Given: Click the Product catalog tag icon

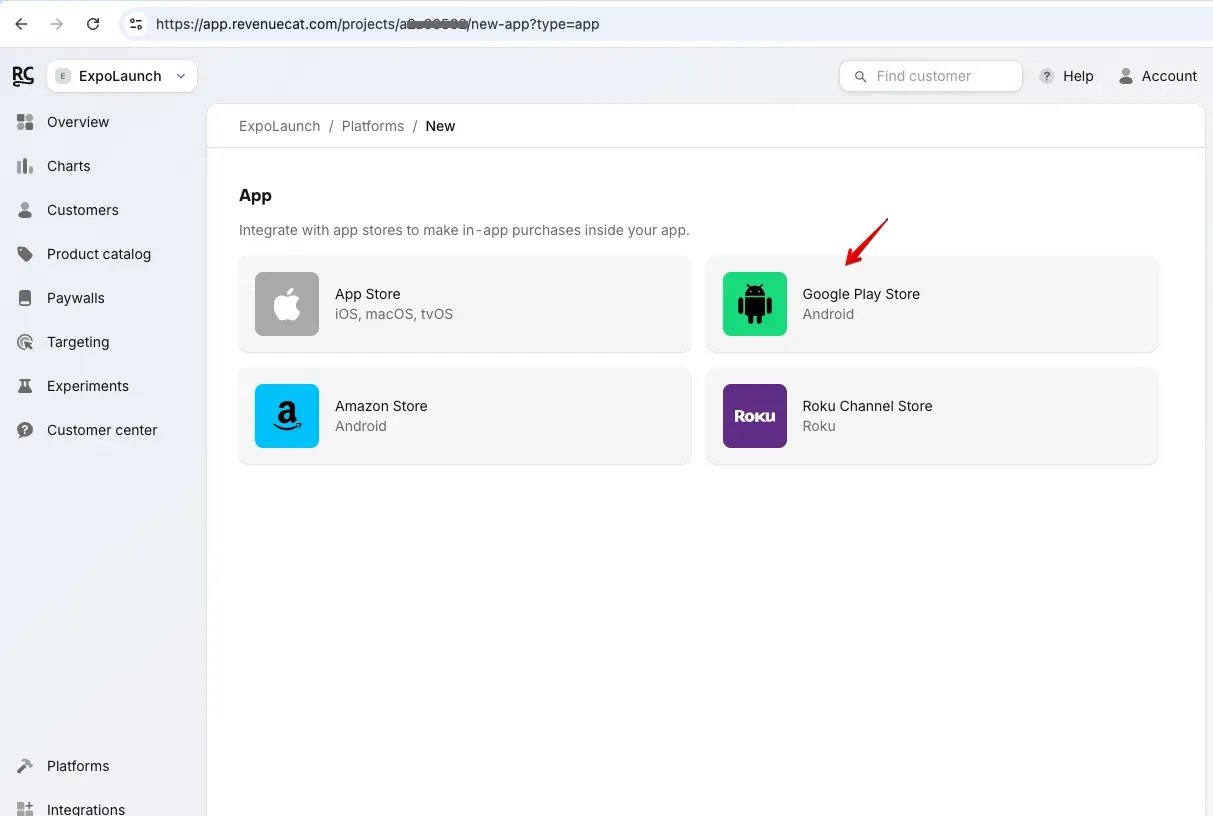Looking at the screenshot, I should point(26,254).
